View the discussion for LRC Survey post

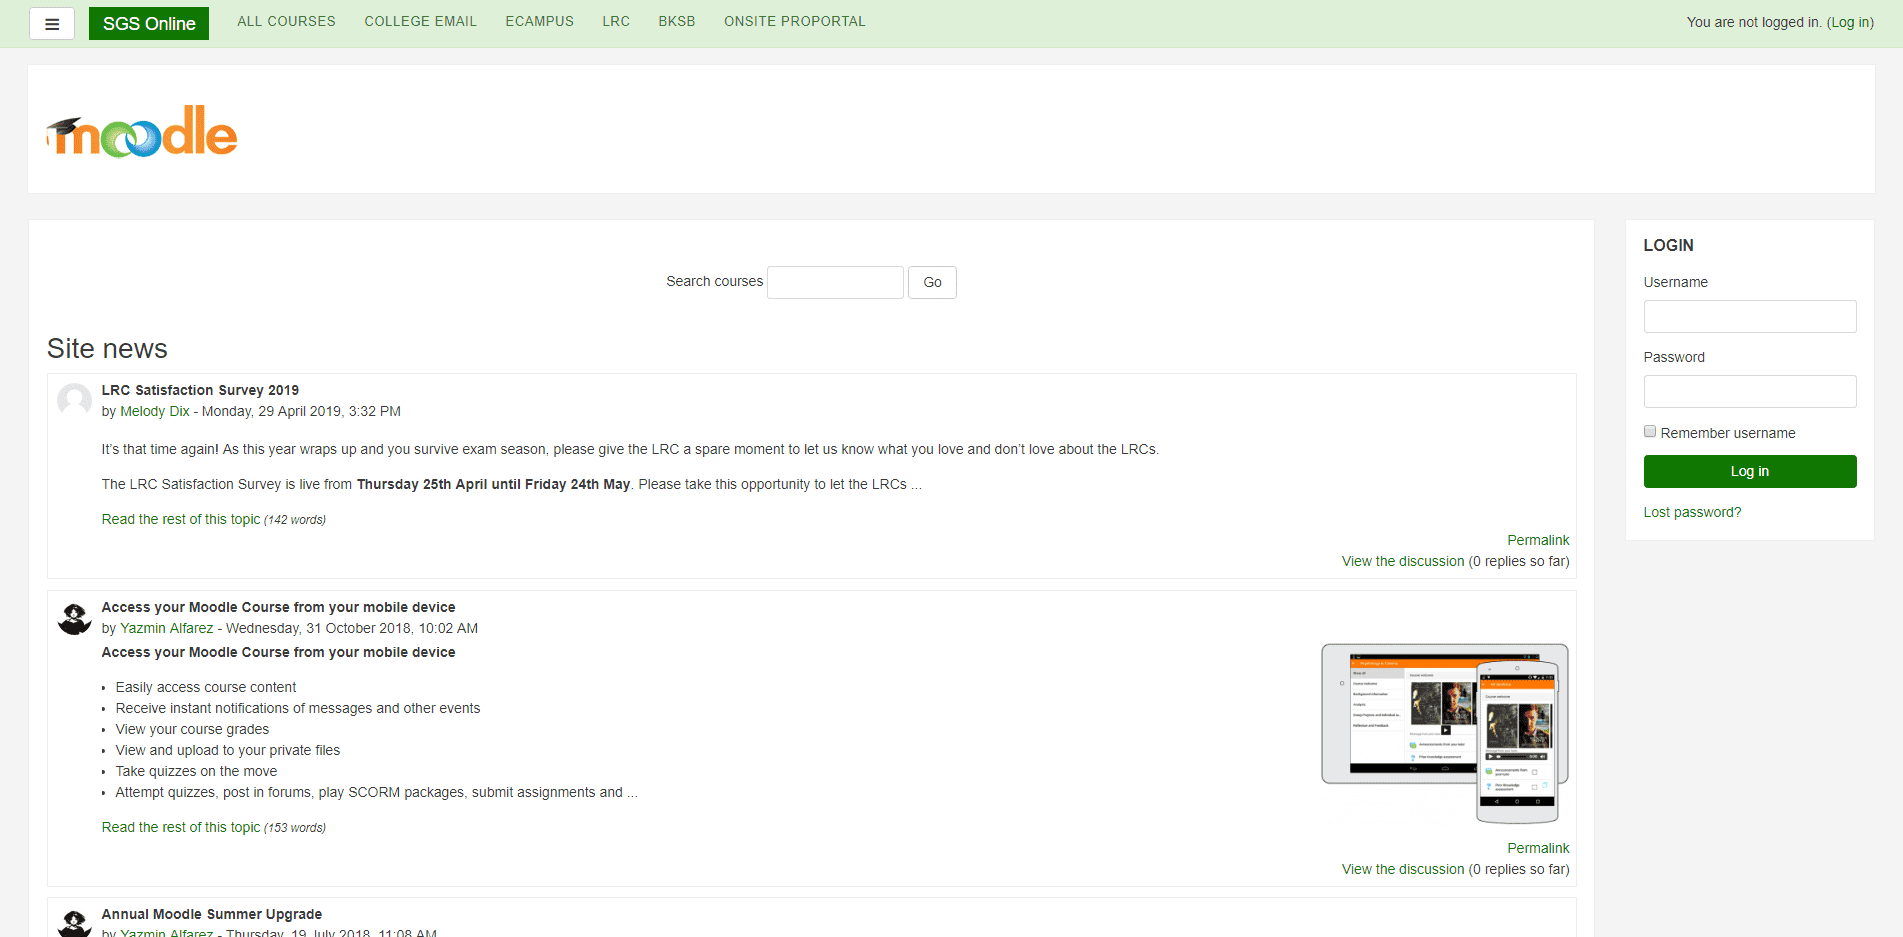(x=1403, y=561)
